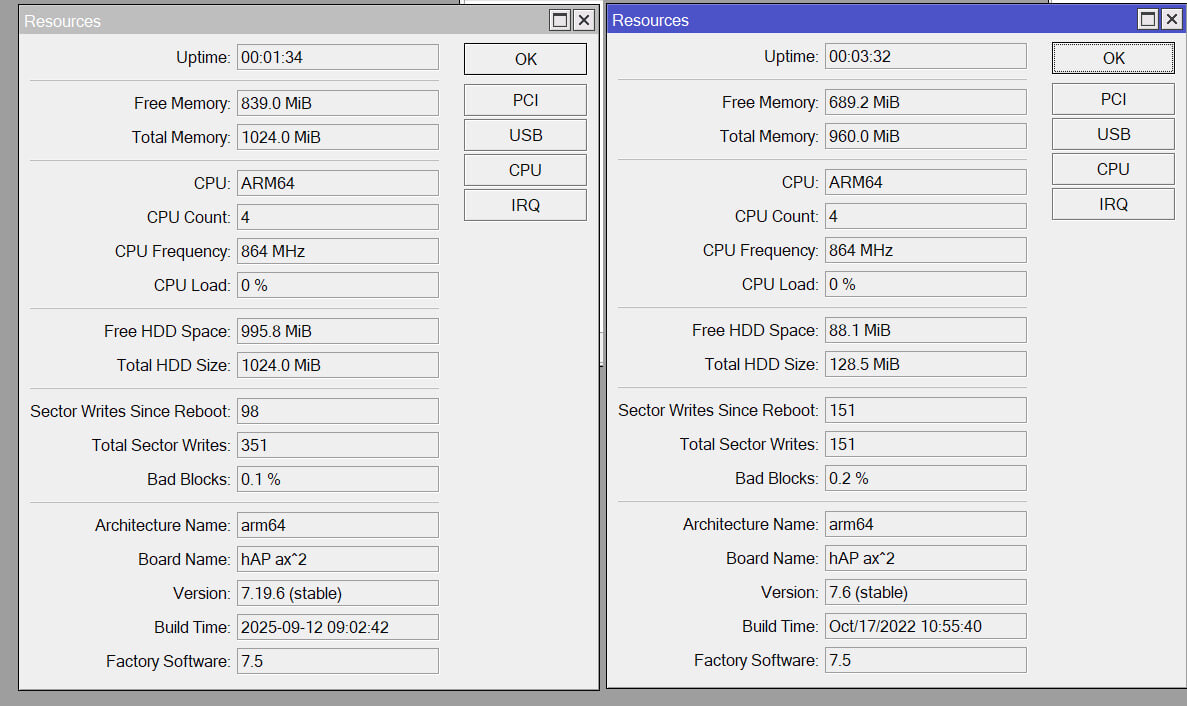Click Board Name hAP ax^2 in right window
Screen dimensions: 1187x706
click(926, 558)
